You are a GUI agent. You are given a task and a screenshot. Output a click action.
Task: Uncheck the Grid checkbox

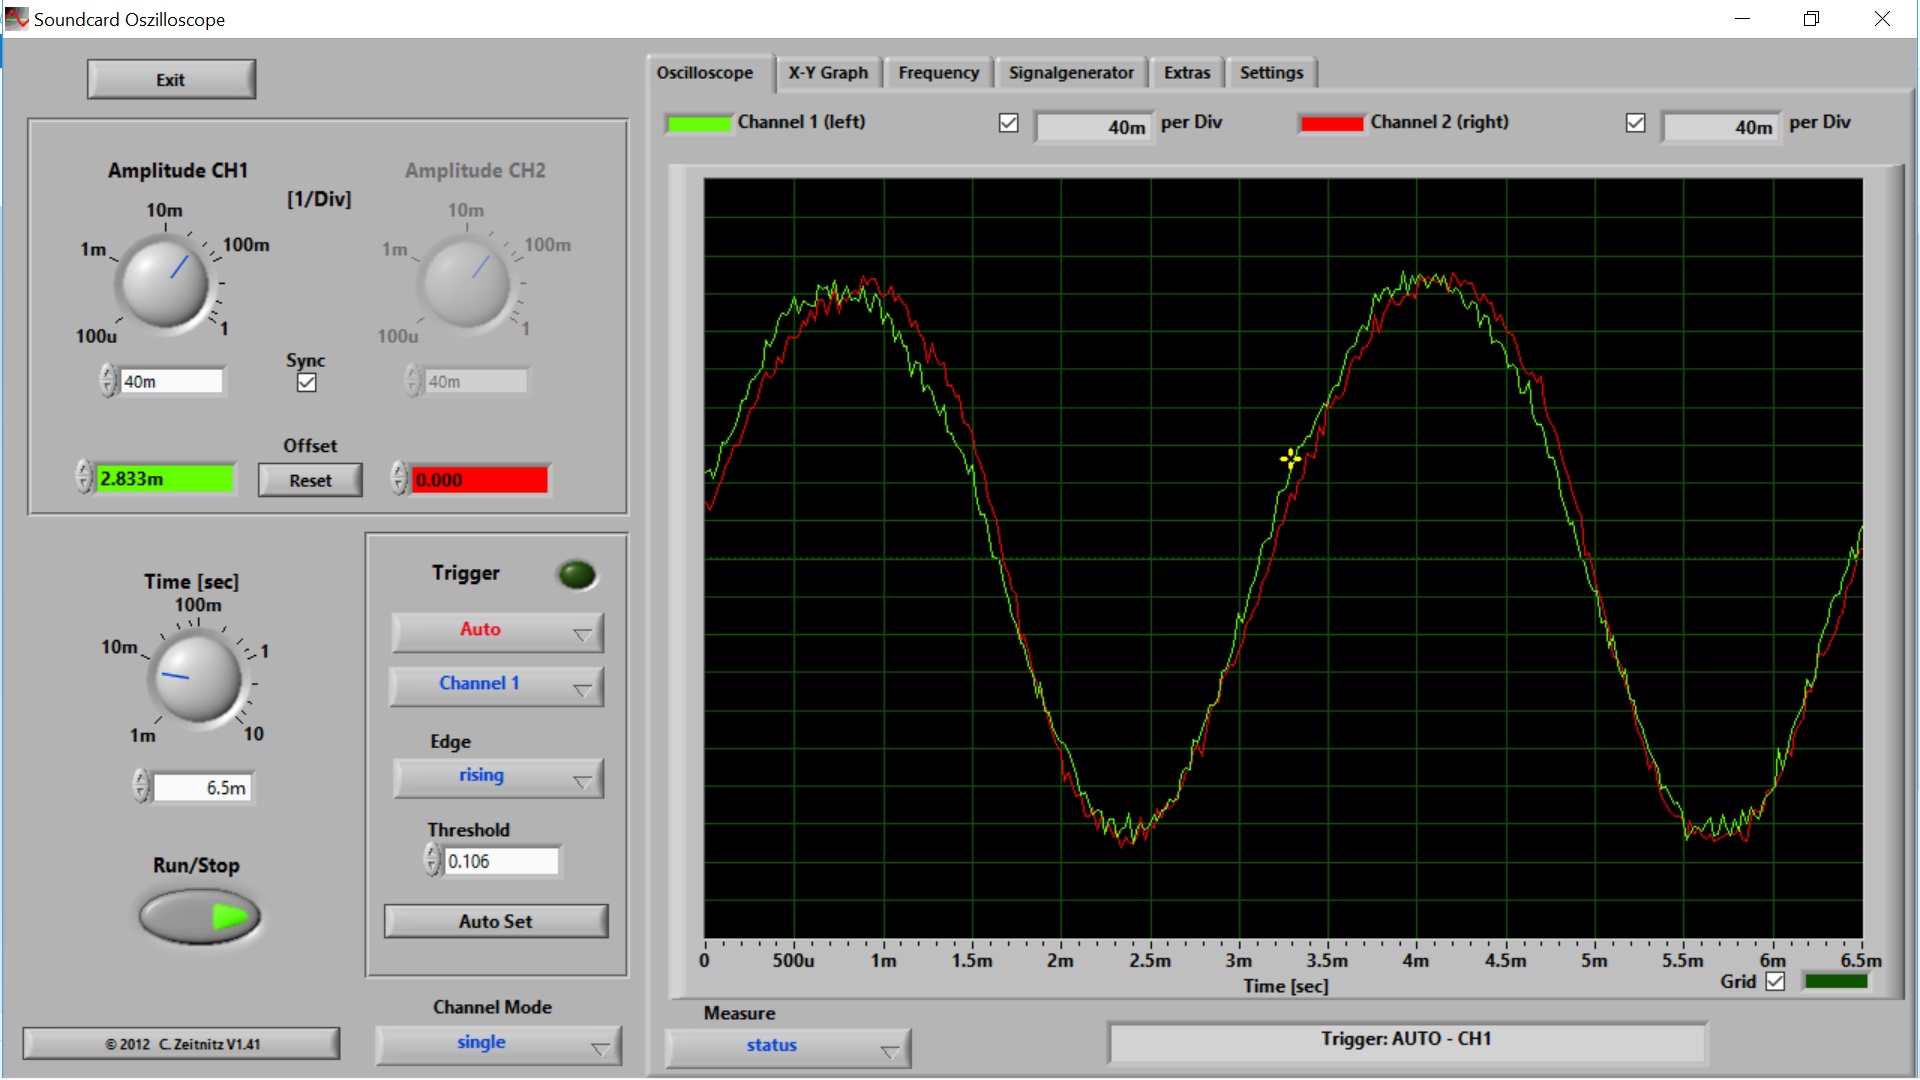click(1775, 981)
